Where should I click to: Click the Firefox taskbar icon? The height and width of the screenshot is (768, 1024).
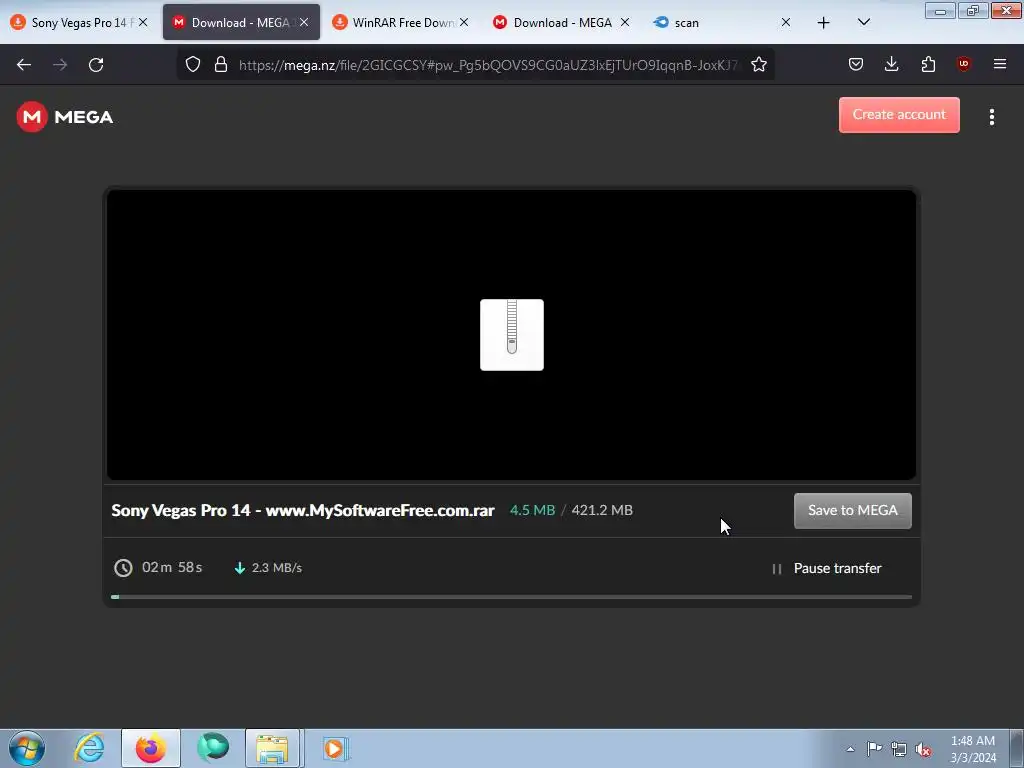click(x=151, y=748)
